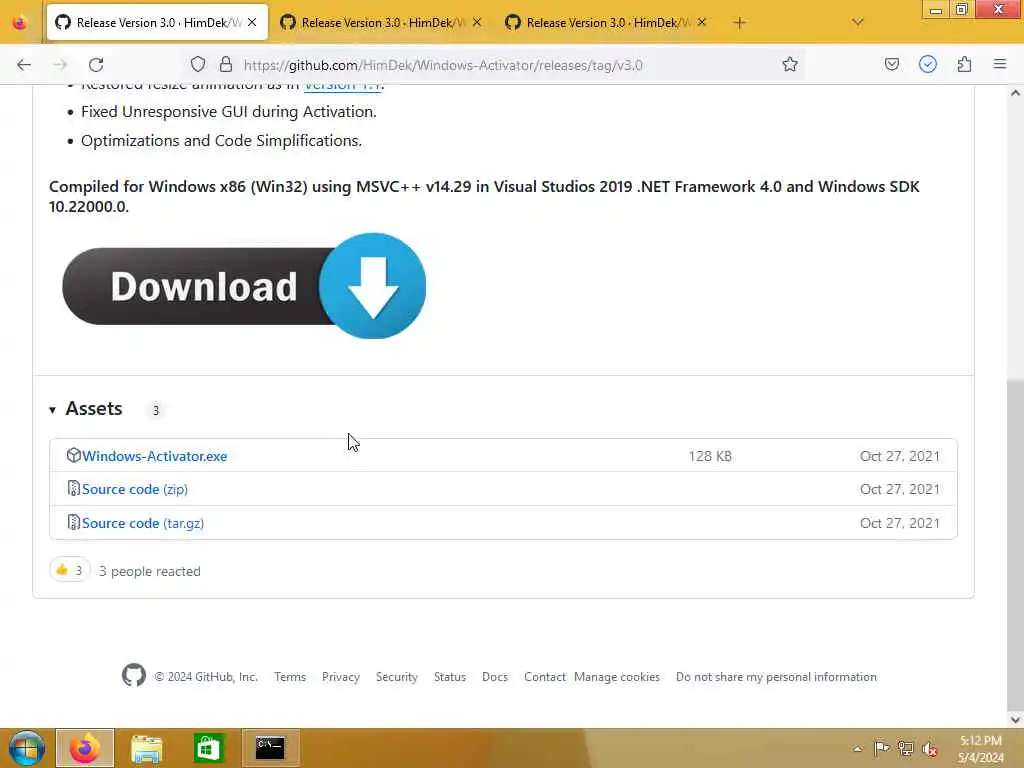The height and width of the screenshot is (768, 1024).
Task: Bookmark this page with the star icon
Action: coord(790,64)
